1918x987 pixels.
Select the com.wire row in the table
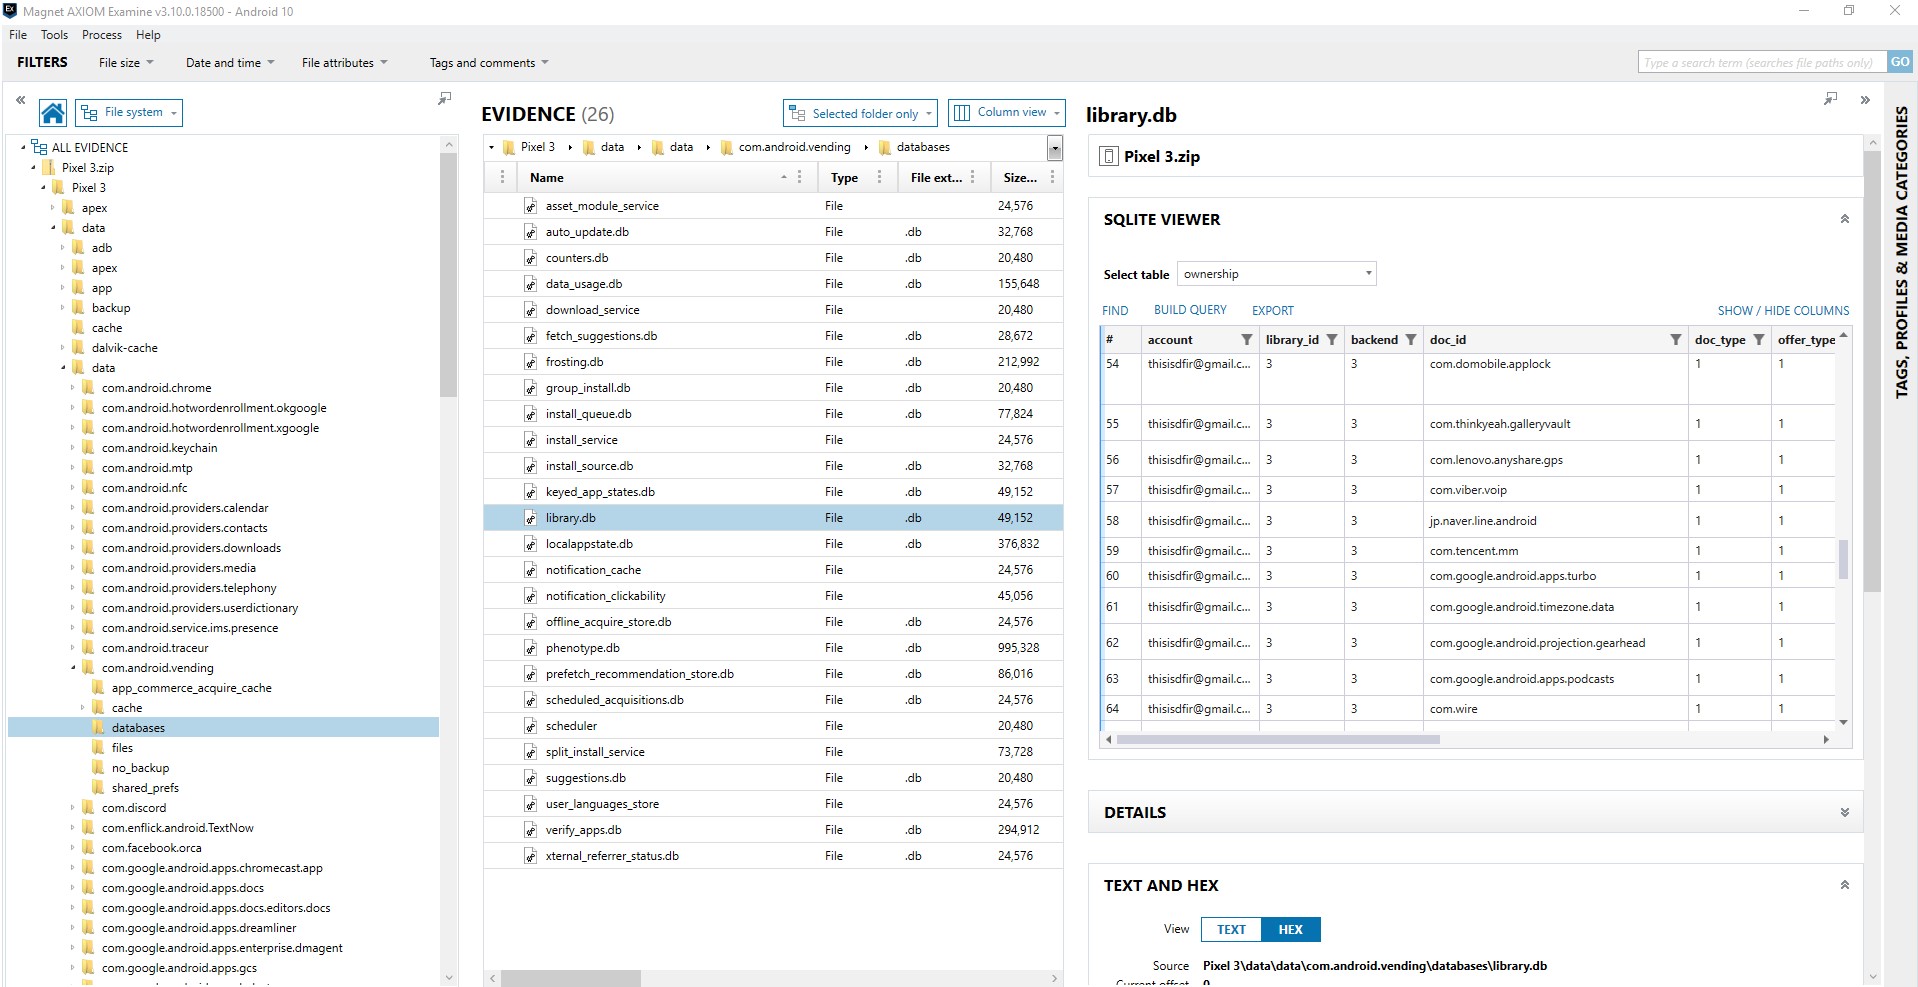point(1468,709)
